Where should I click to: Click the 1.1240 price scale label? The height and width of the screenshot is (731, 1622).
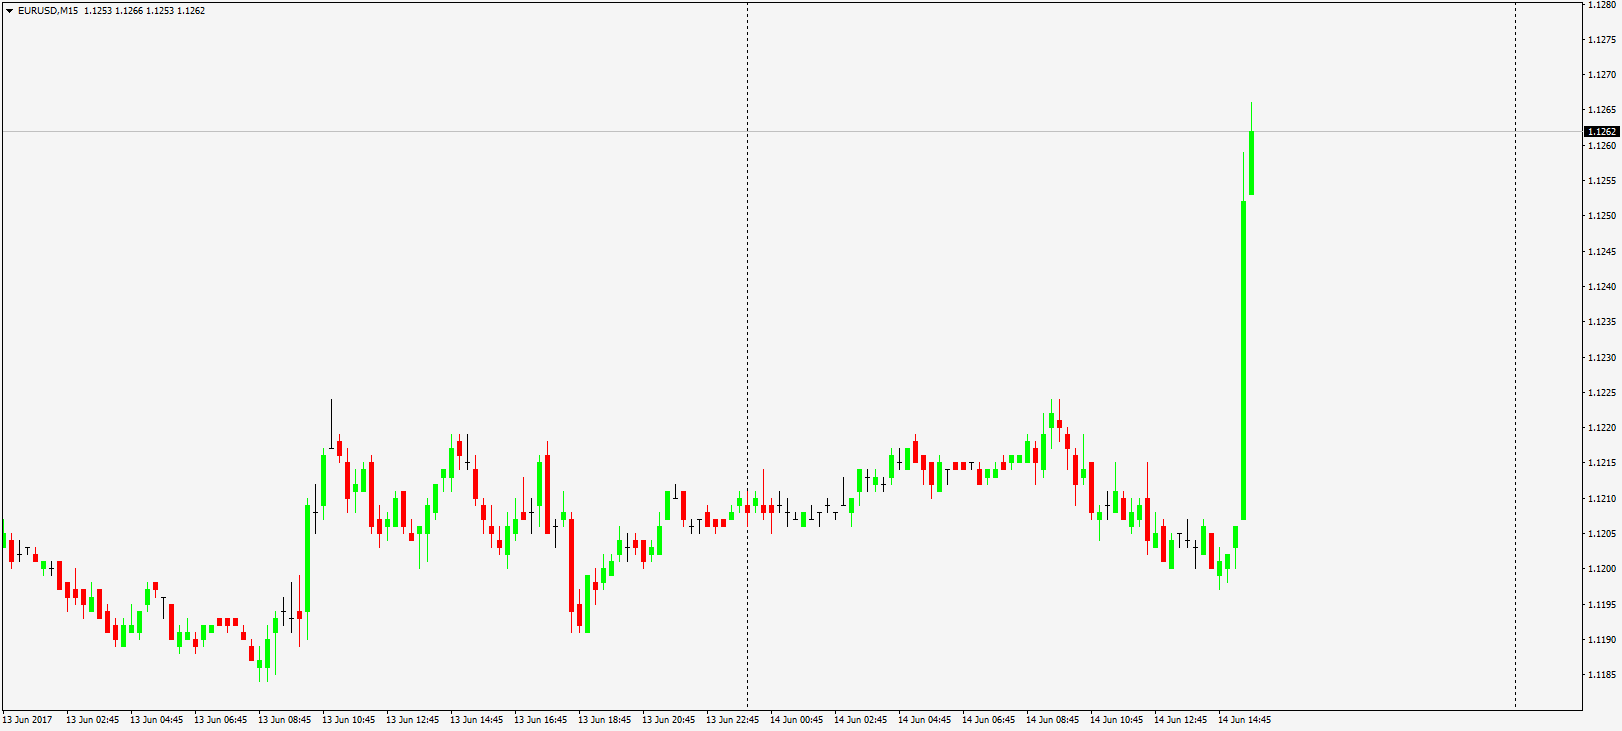pos(1602,287)
